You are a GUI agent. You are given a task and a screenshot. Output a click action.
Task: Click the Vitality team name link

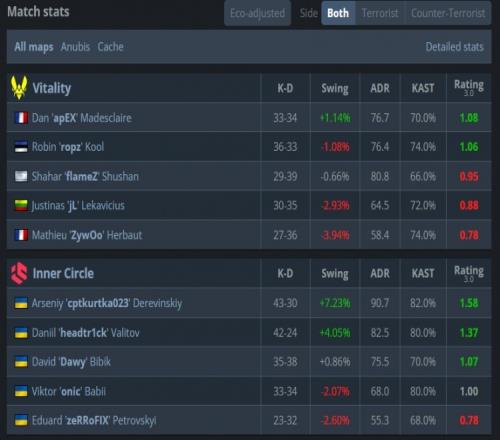52,88
